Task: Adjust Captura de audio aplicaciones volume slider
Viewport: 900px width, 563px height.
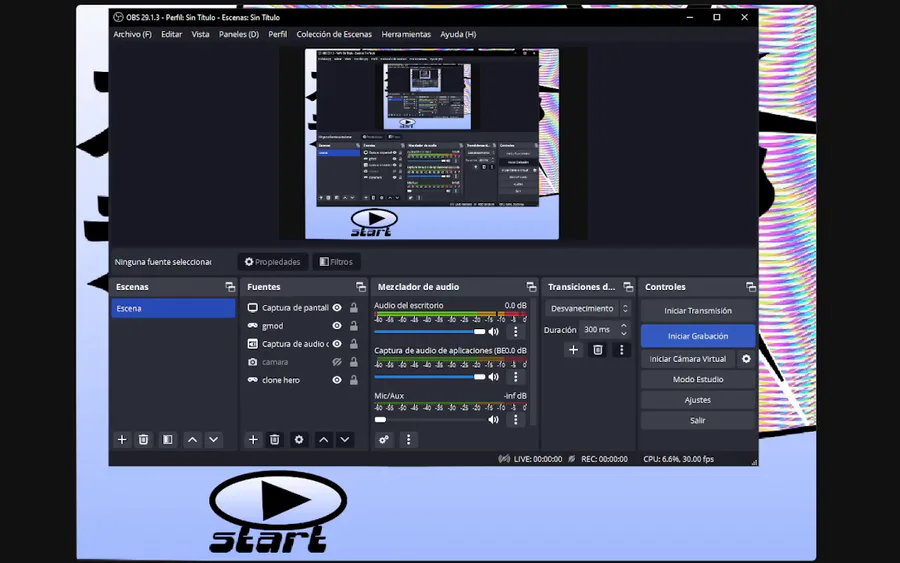Action: click(430, 377)
